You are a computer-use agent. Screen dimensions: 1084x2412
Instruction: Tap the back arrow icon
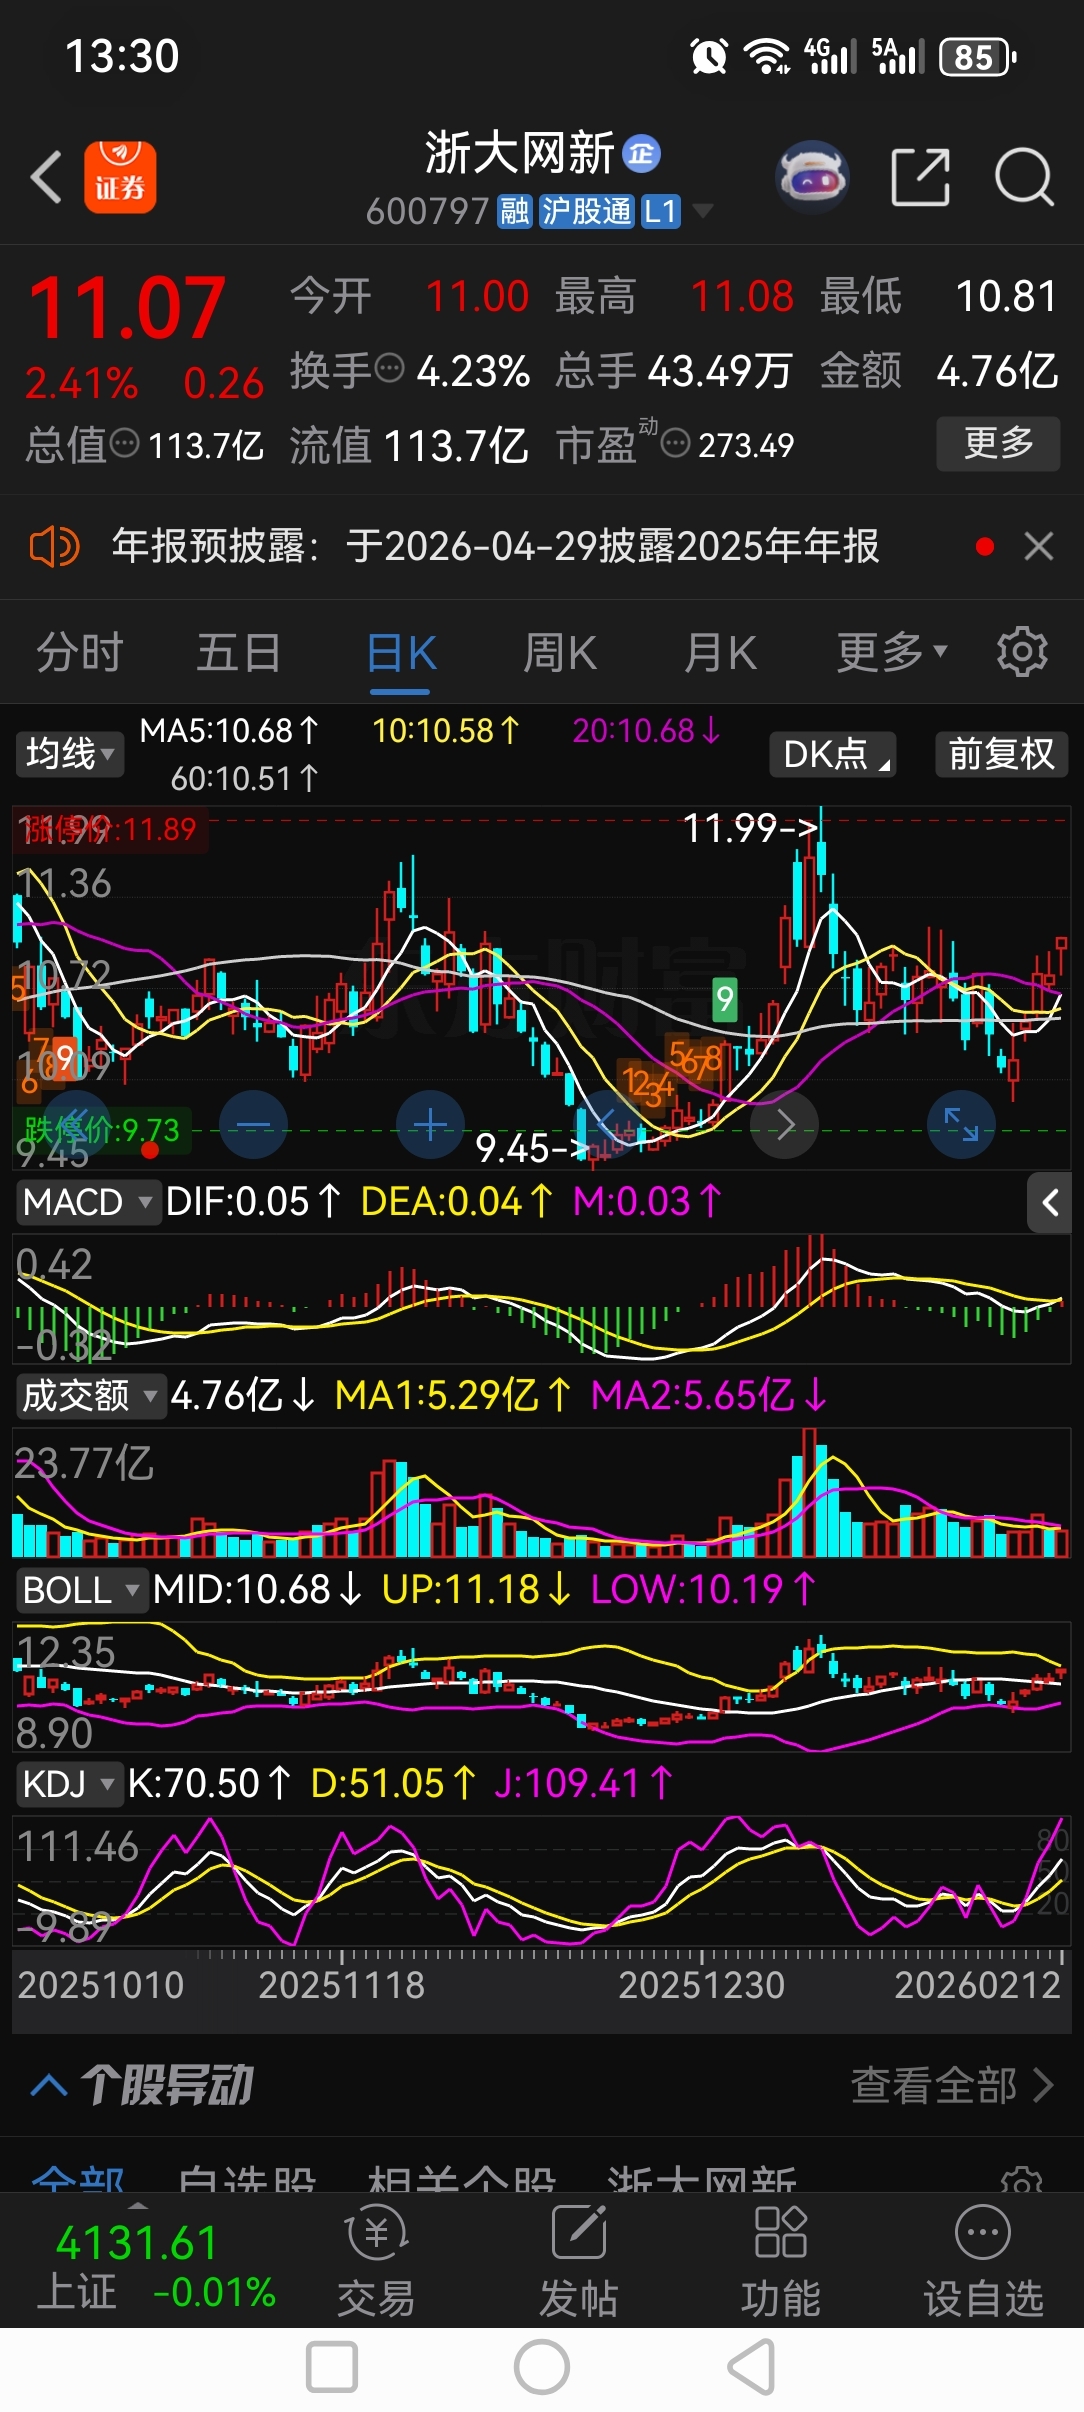click(46, 177)
